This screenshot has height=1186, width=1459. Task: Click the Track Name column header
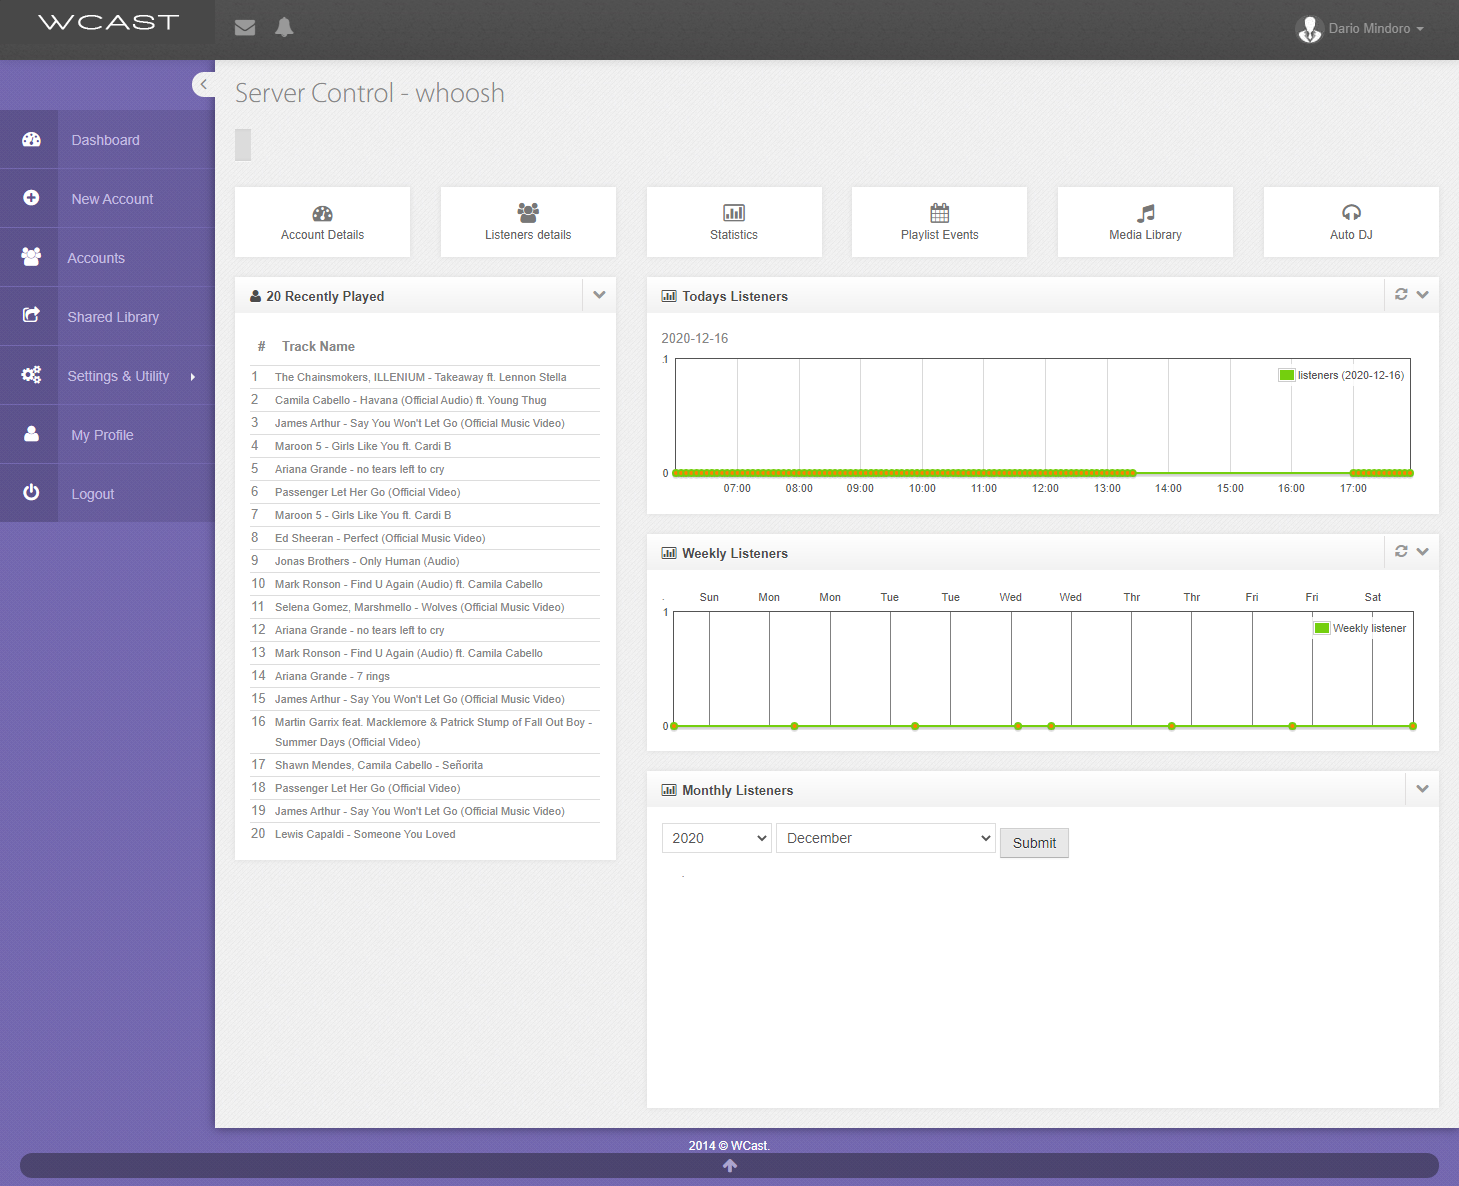[x=318, y=346]
